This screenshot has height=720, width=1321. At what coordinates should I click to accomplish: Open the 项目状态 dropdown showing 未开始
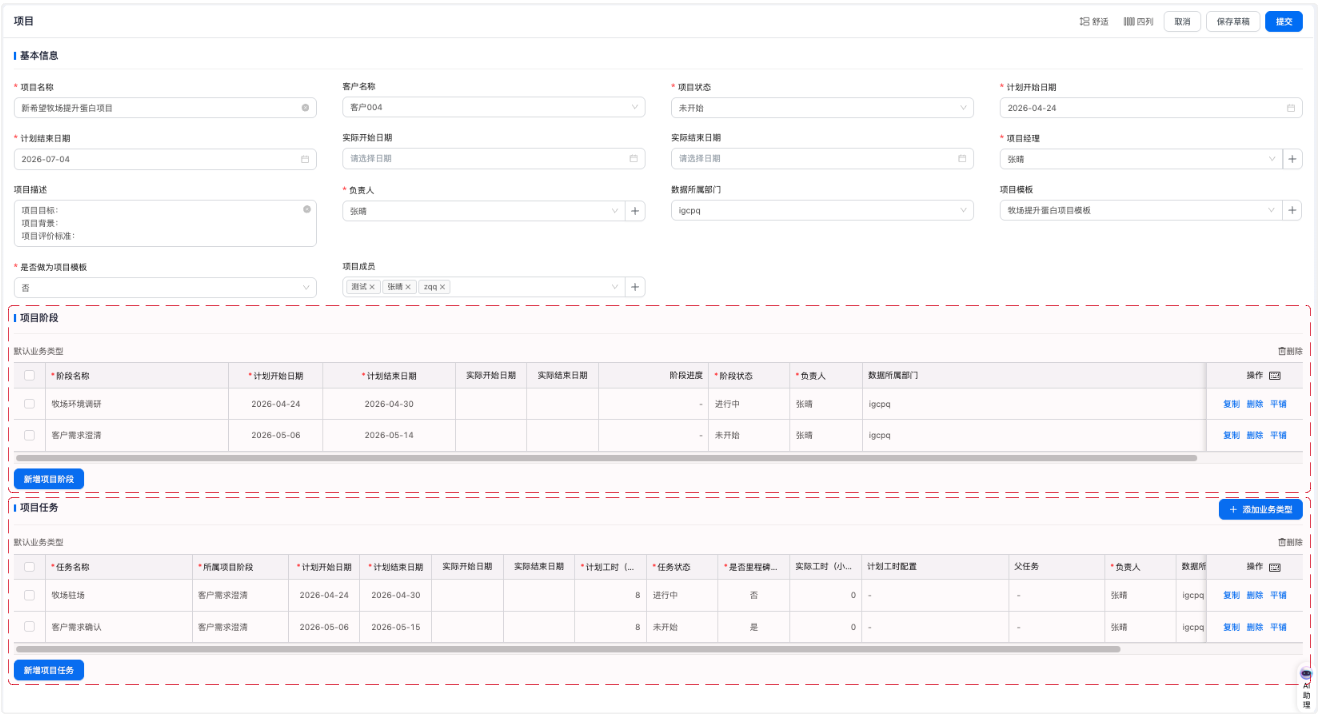(822, 107)
